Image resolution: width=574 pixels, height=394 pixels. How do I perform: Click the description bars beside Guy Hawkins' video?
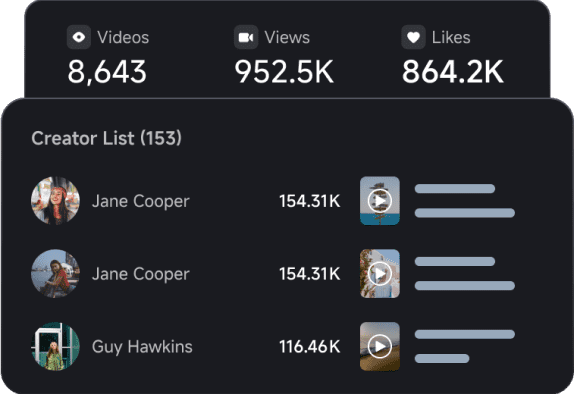pos(465,346)
